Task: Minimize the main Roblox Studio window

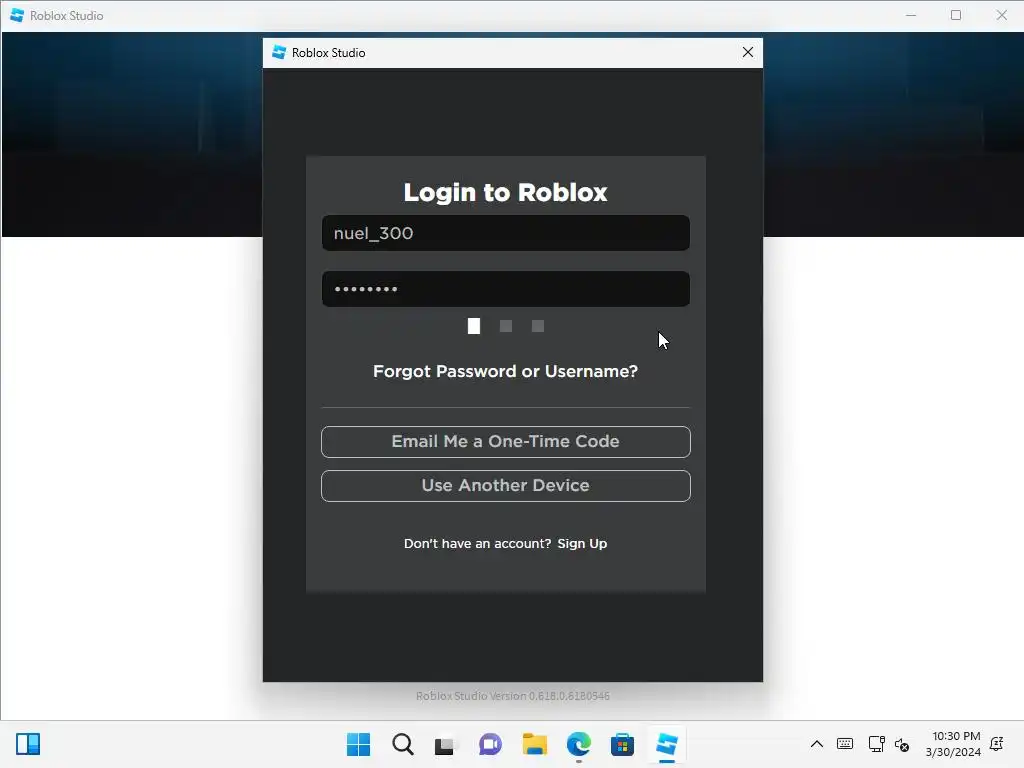Action: coord(911,15)
